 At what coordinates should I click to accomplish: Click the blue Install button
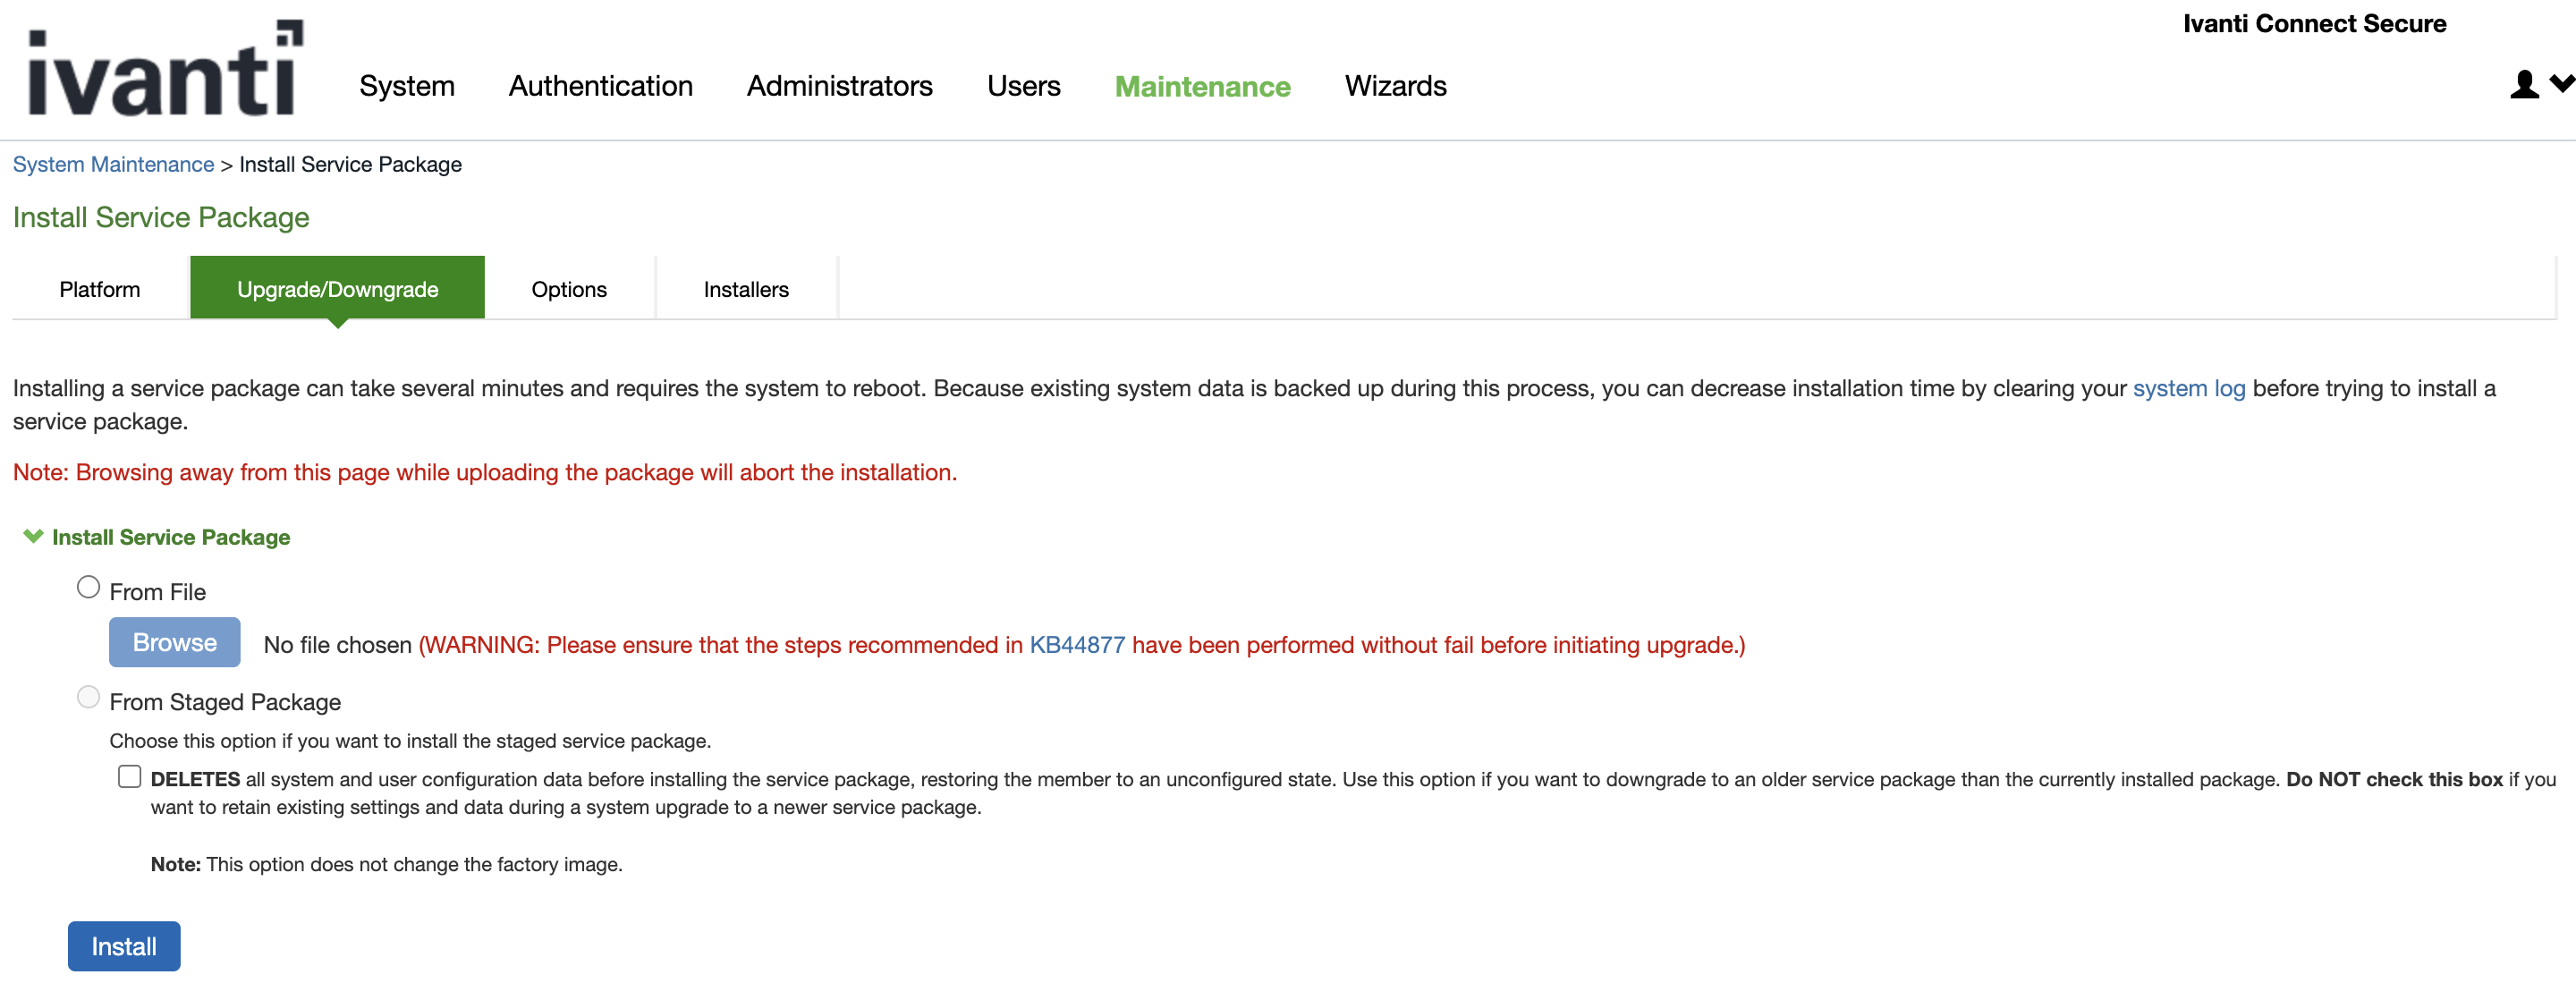pyautogui.click(x=124, y=946)
